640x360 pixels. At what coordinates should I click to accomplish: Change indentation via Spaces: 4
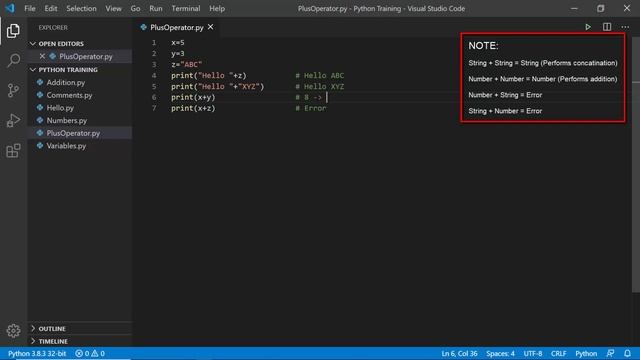tap(500, 353)
